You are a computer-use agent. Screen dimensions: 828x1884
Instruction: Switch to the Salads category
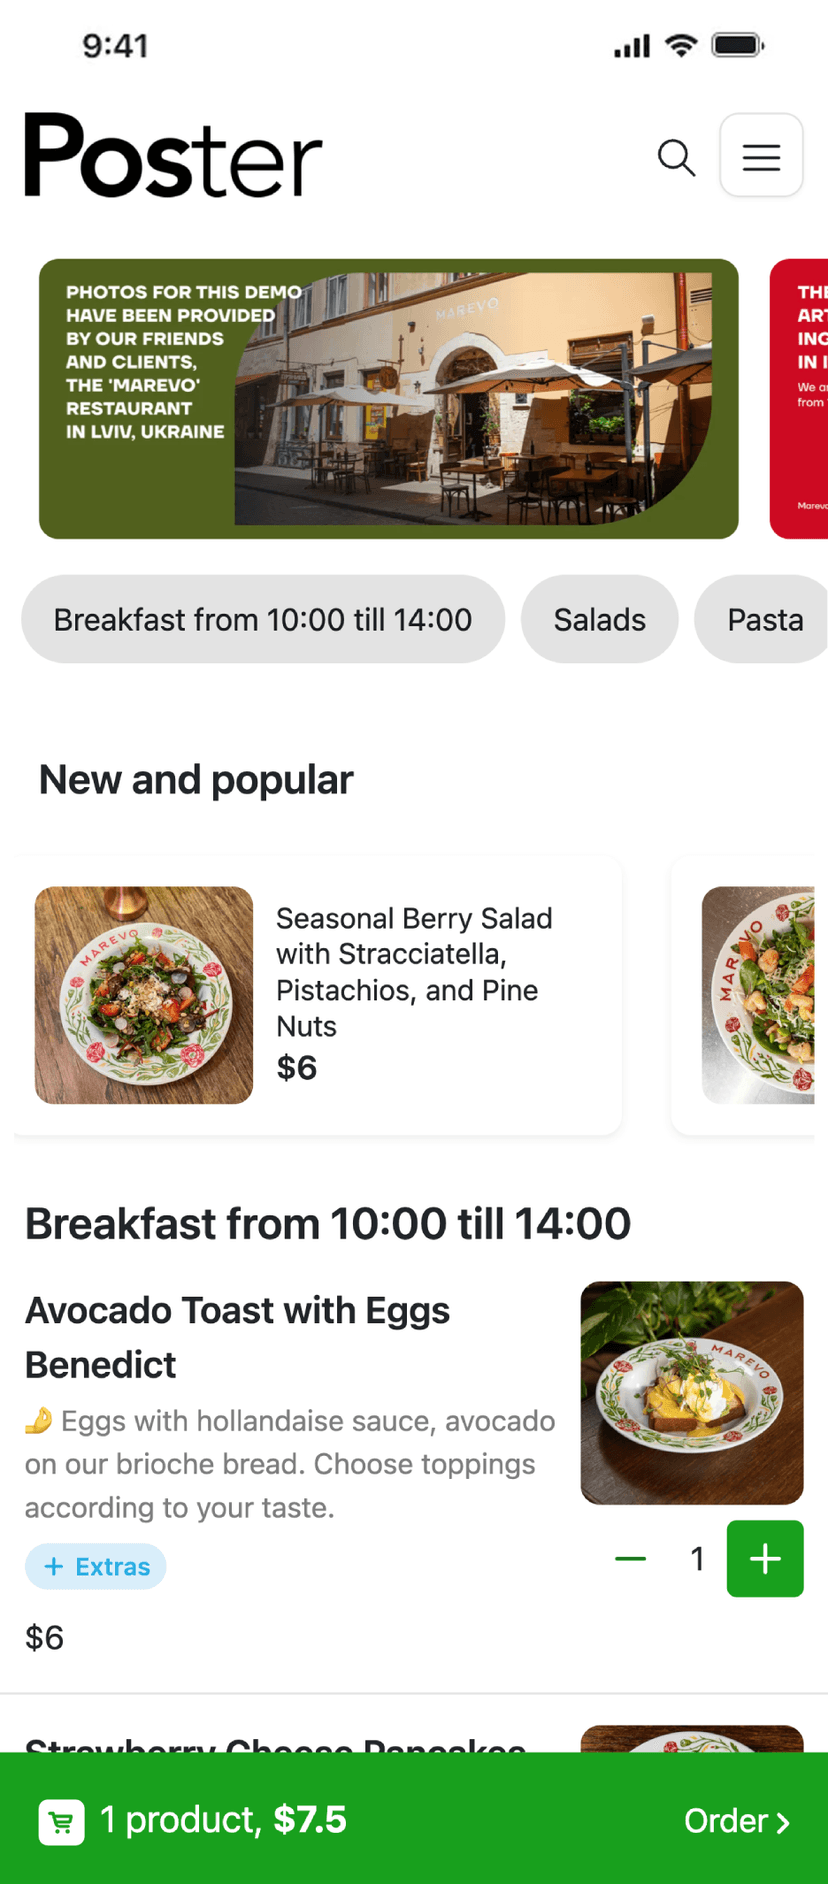click(599, 619)
